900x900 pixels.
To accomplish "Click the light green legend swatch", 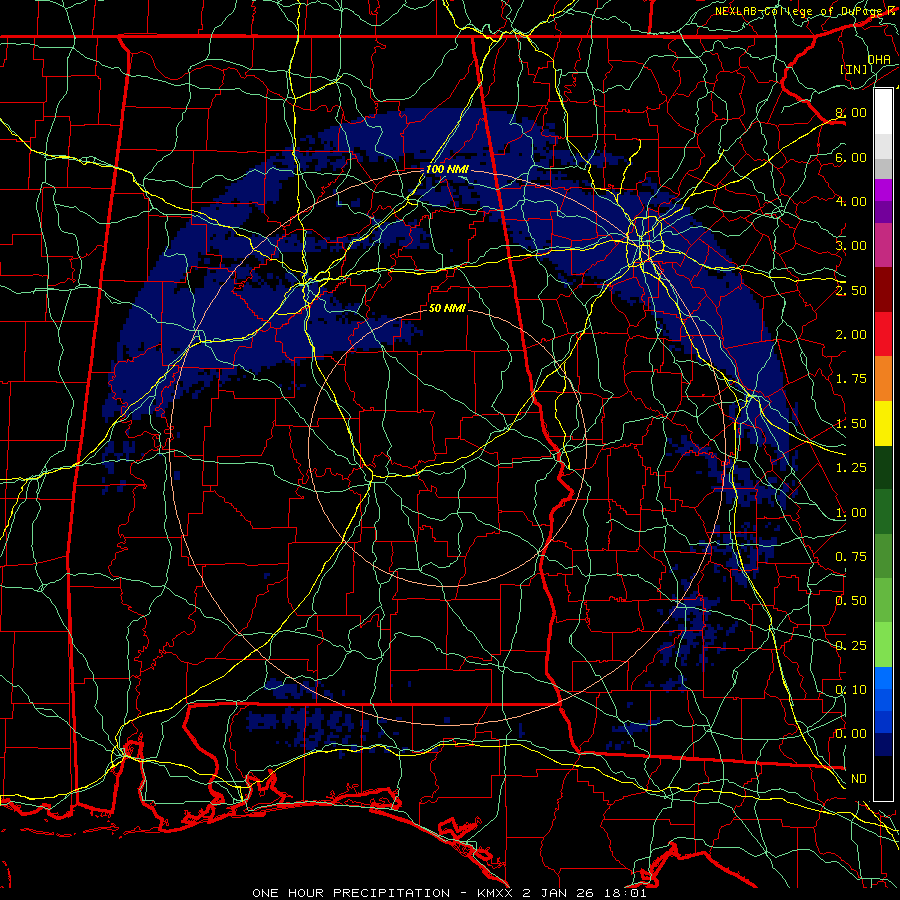I will pos(883,645).
